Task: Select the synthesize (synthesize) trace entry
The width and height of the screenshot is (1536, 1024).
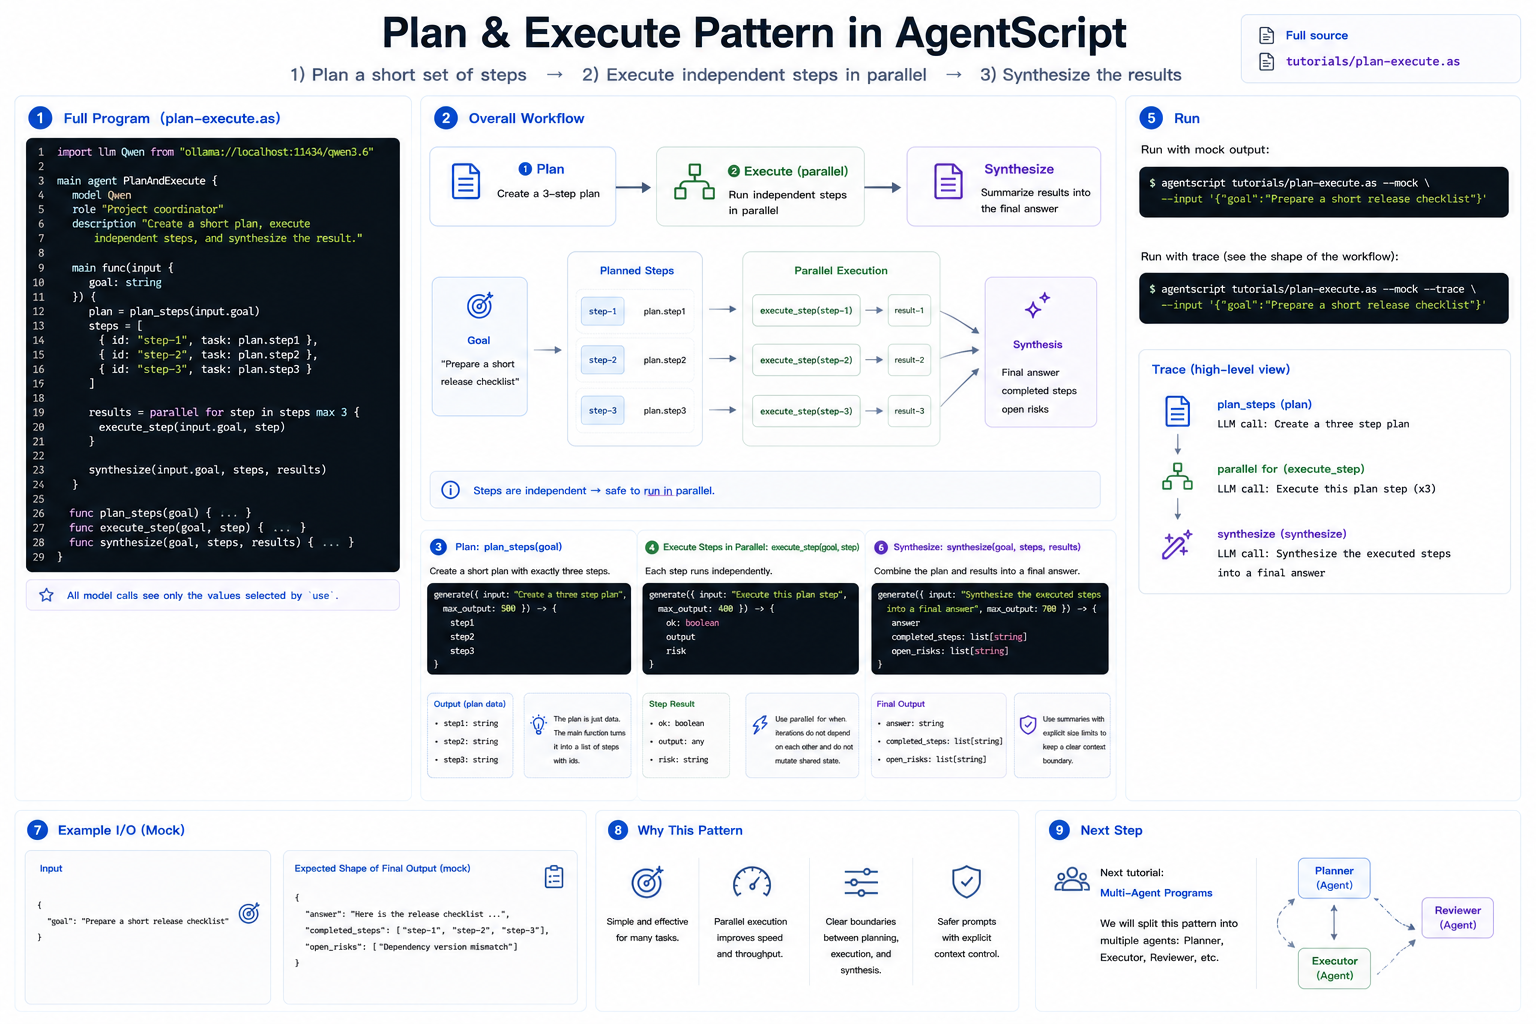Action: coord(1281,534)
